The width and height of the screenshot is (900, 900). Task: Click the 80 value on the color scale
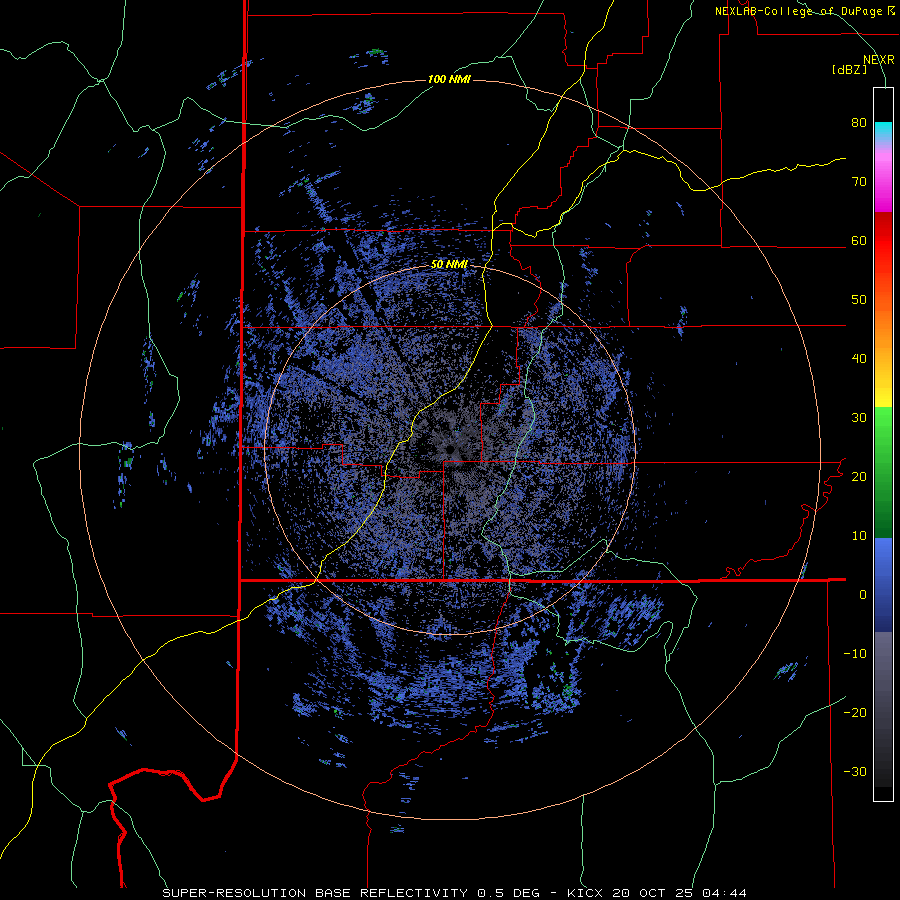pyautogui.click(x=859, y=123)
